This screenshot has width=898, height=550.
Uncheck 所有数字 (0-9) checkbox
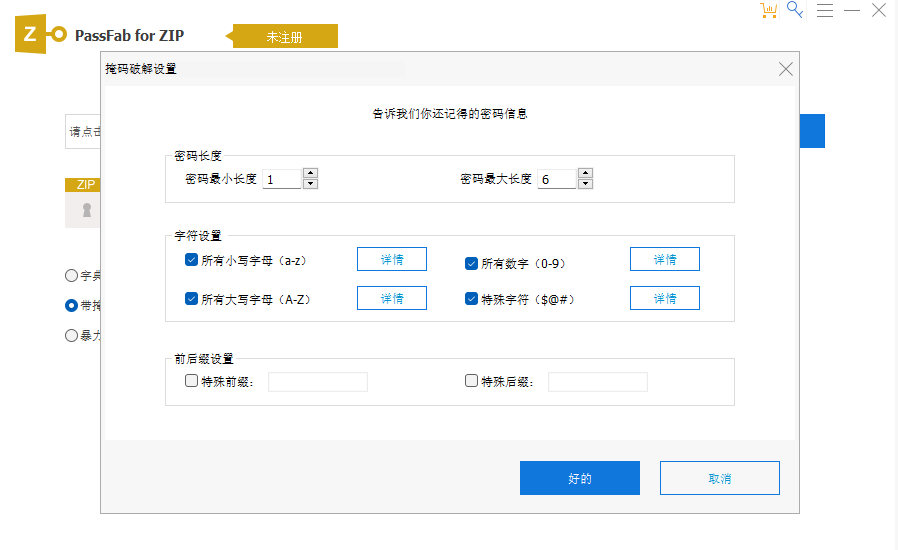[x=471, y=263]
